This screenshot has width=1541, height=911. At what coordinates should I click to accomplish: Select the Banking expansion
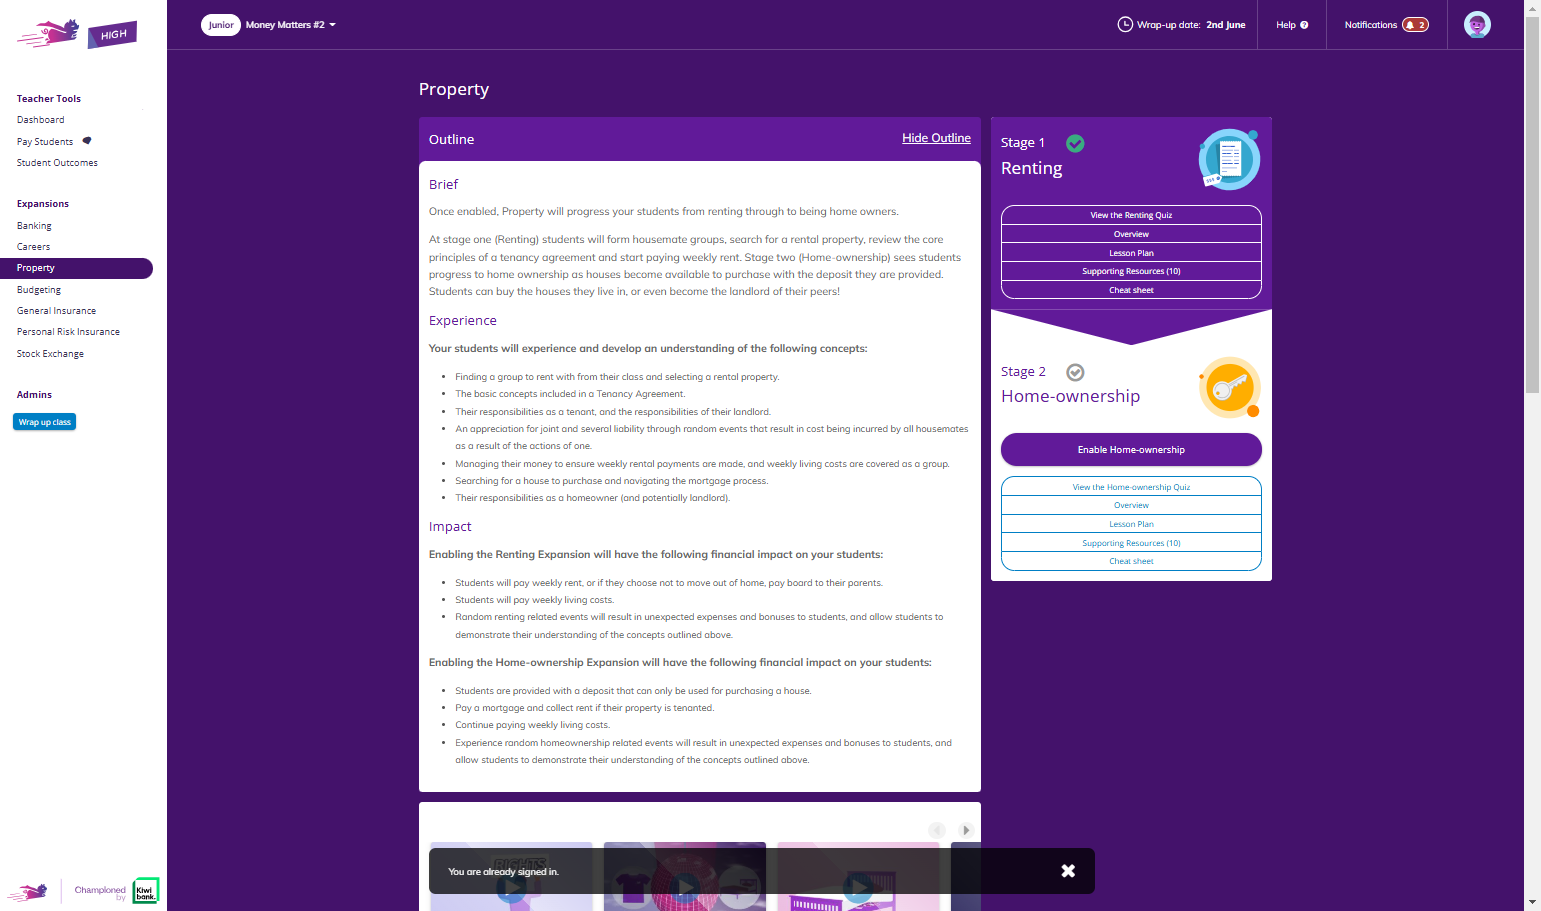tap(34, 226)
